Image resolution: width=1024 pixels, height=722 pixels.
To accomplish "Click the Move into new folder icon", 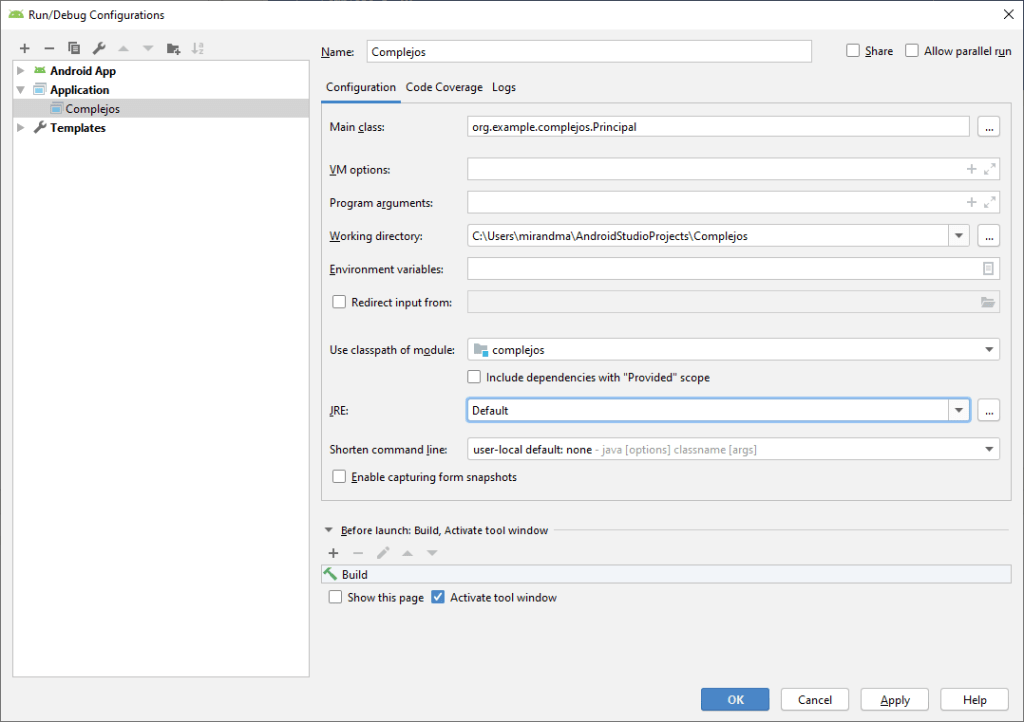I will pos(173,48).
